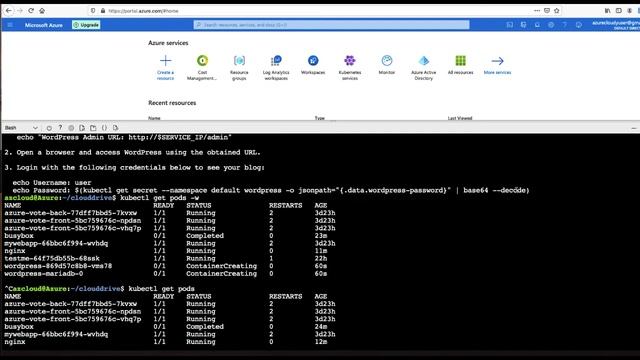The width and height of the screenshot is (640, 360).
Task: Click the nginx row with age 12m
Action: [166, 342]
